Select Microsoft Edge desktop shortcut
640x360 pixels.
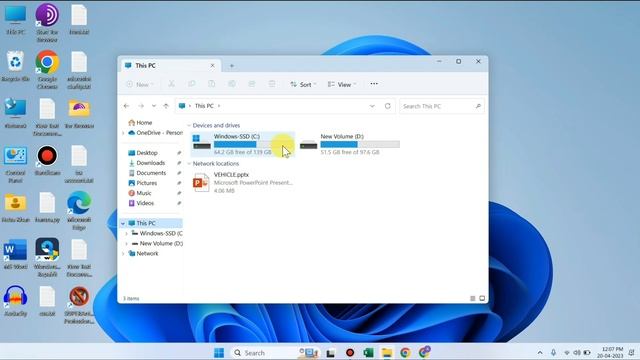pos(79,211)
